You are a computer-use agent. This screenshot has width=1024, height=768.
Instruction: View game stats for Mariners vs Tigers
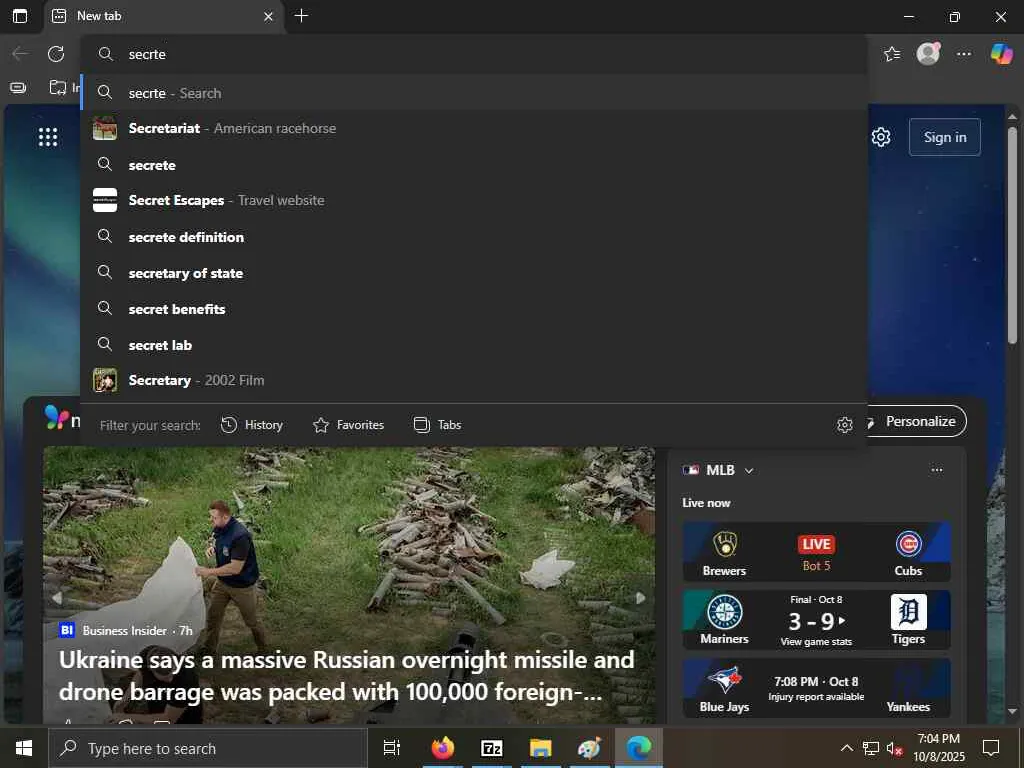816,642
